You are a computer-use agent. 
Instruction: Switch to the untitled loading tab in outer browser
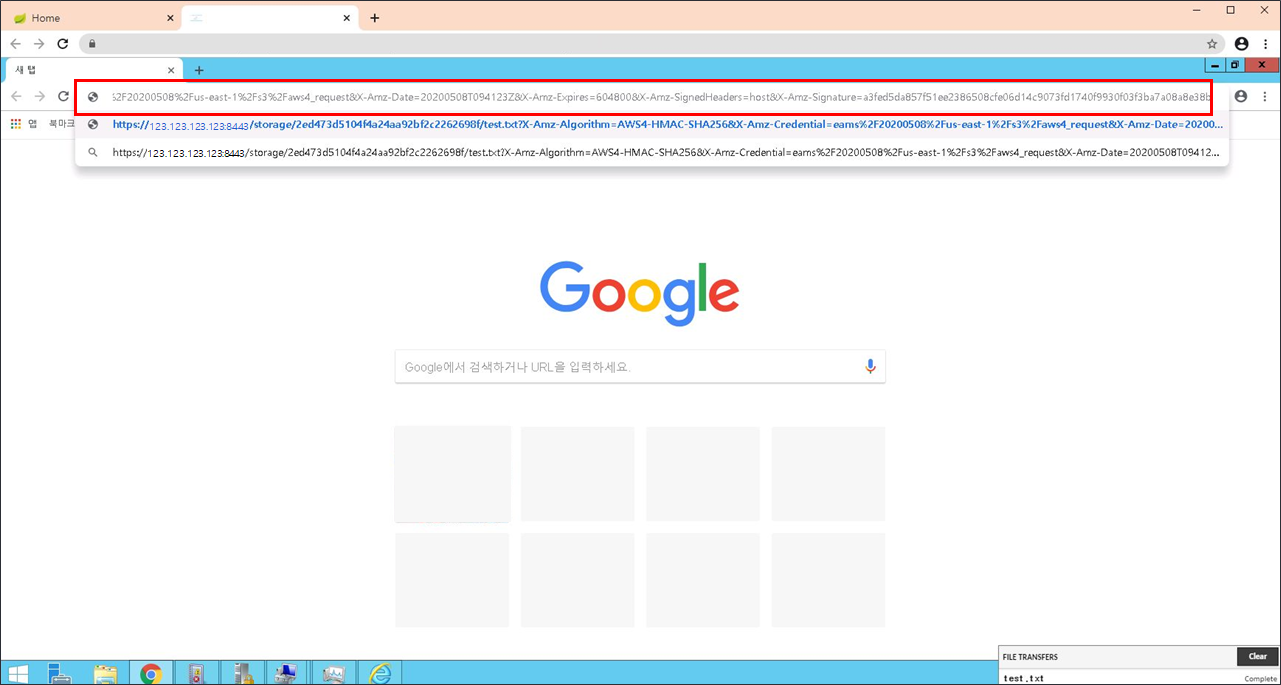pyautogui.click(x=270, y=18)
